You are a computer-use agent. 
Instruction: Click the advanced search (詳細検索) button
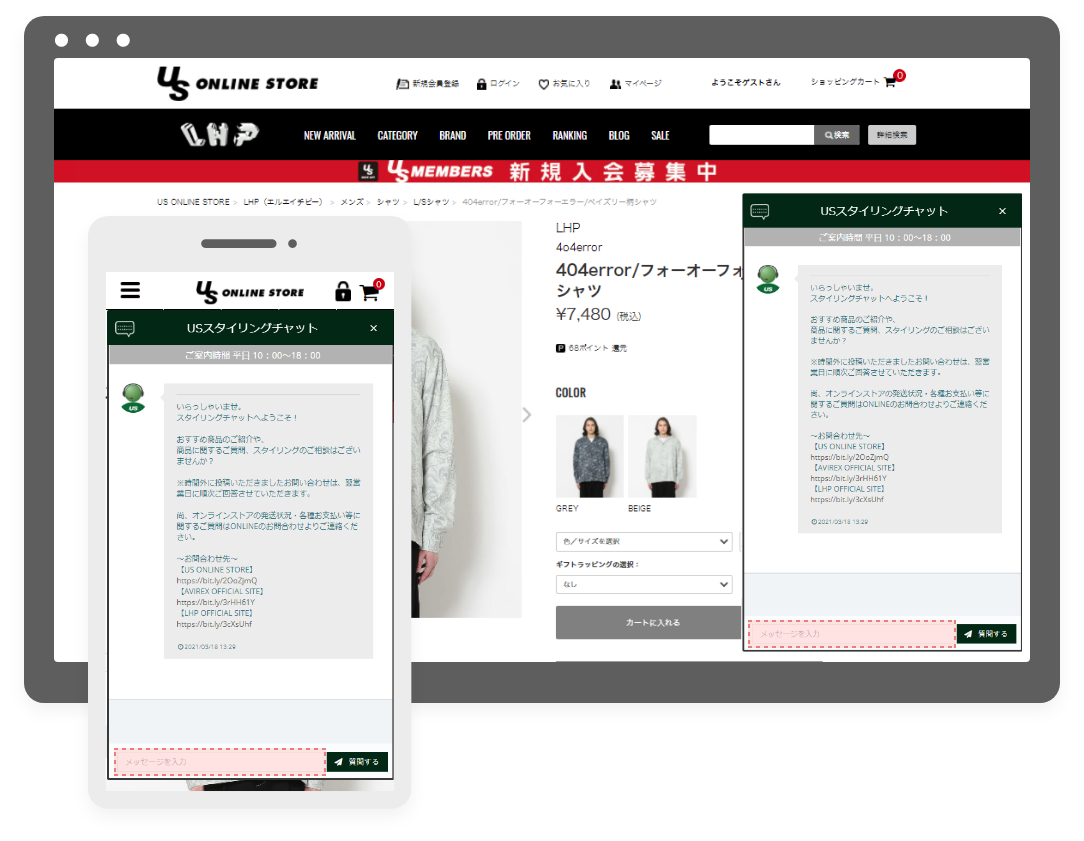coord(892,135)
